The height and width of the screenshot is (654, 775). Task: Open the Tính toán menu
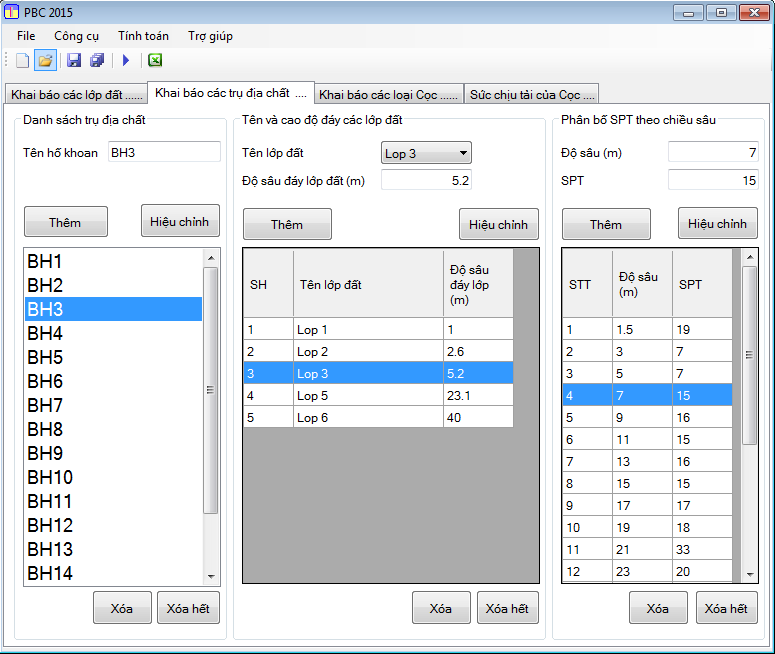tap(143, 36)
